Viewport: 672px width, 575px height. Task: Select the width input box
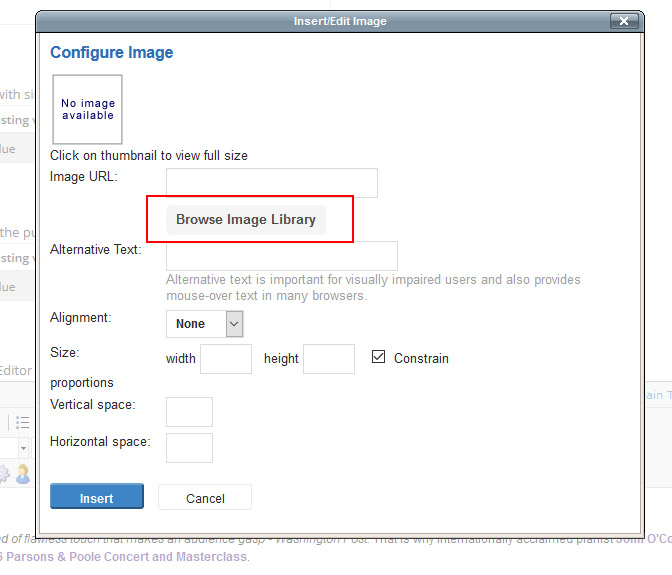pyautogui.click(x=226, y=358)
